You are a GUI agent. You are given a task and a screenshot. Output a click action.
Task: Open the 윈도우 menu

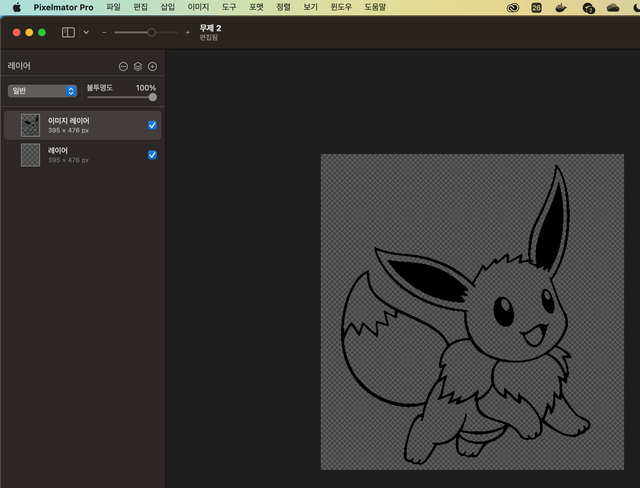341,7
